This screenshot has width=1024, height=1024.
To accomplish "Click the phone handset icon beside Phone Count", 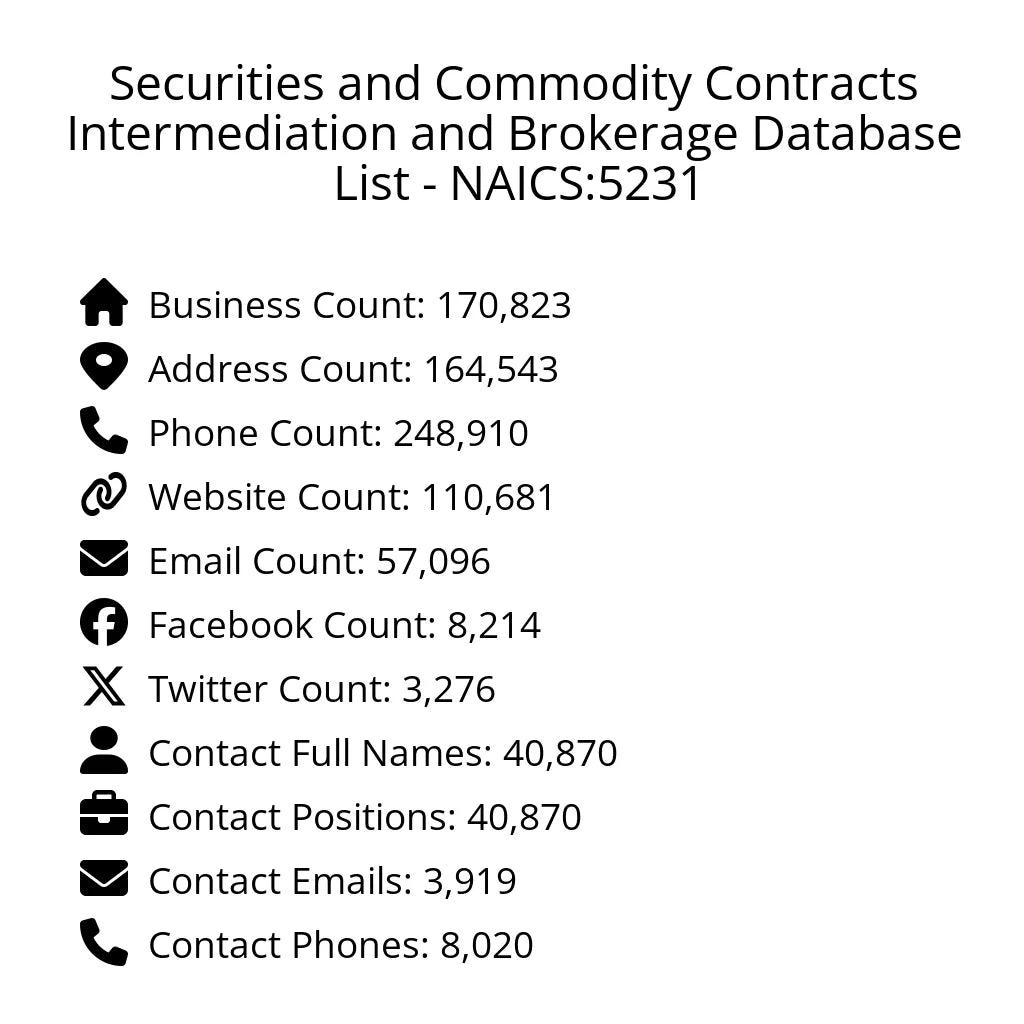I will click(x=104, y=431).
